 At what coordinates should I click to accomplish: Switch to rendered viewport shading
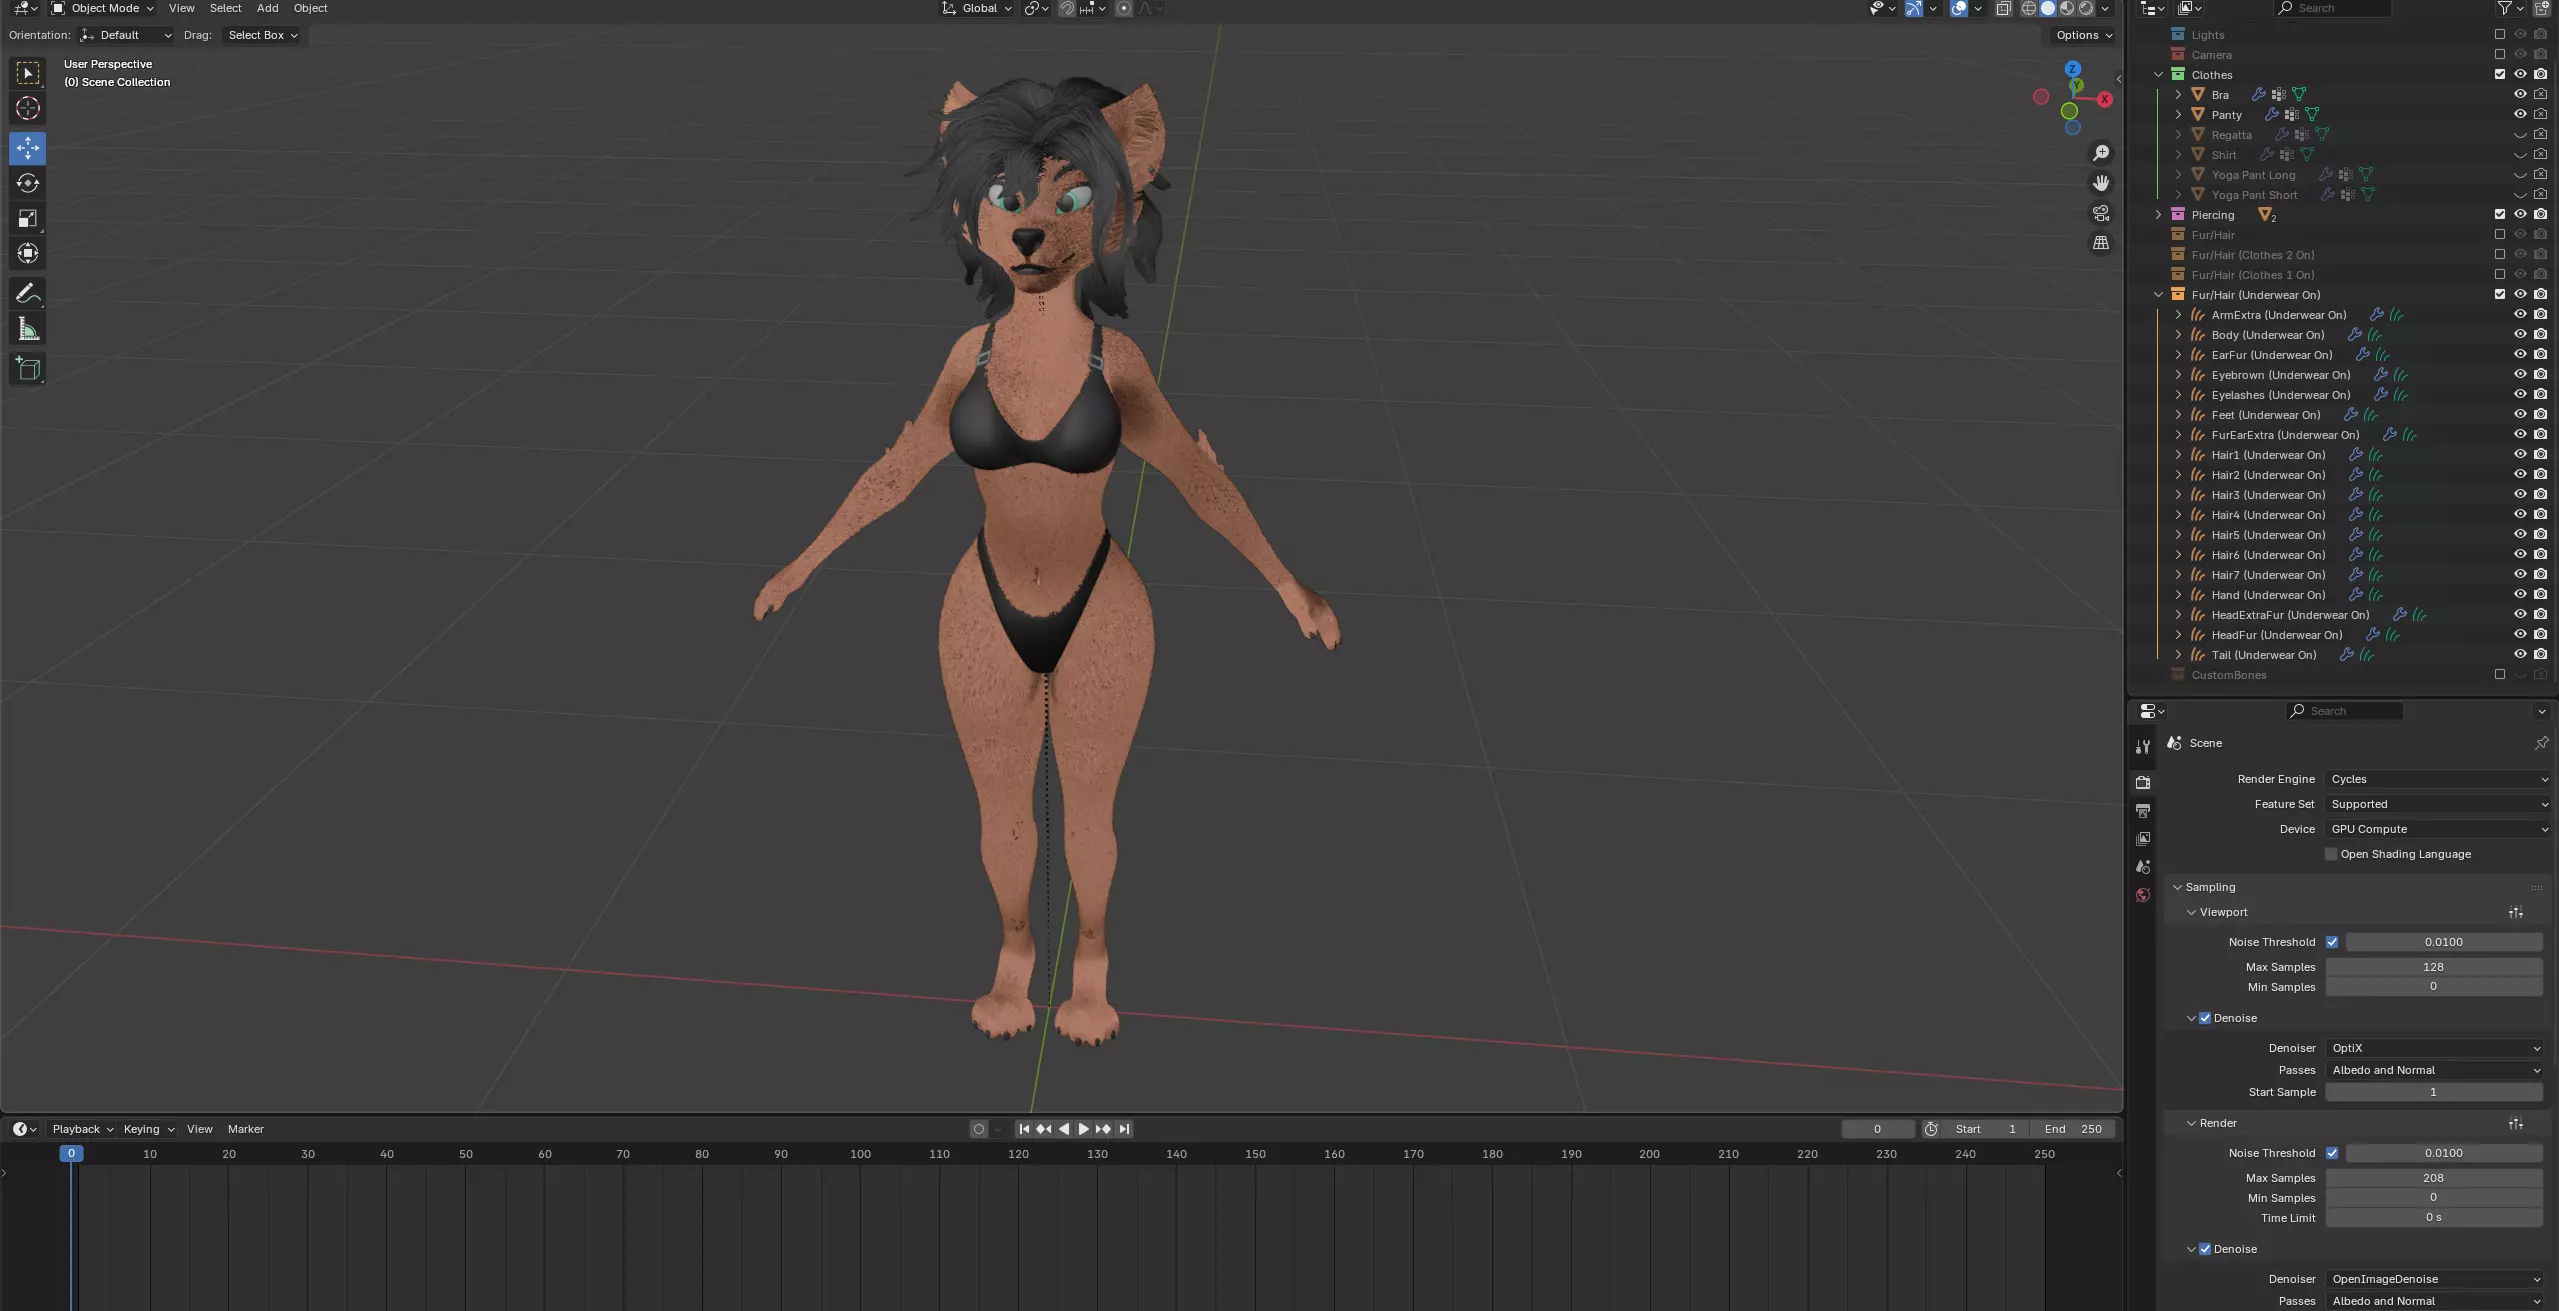(2086, 8)
